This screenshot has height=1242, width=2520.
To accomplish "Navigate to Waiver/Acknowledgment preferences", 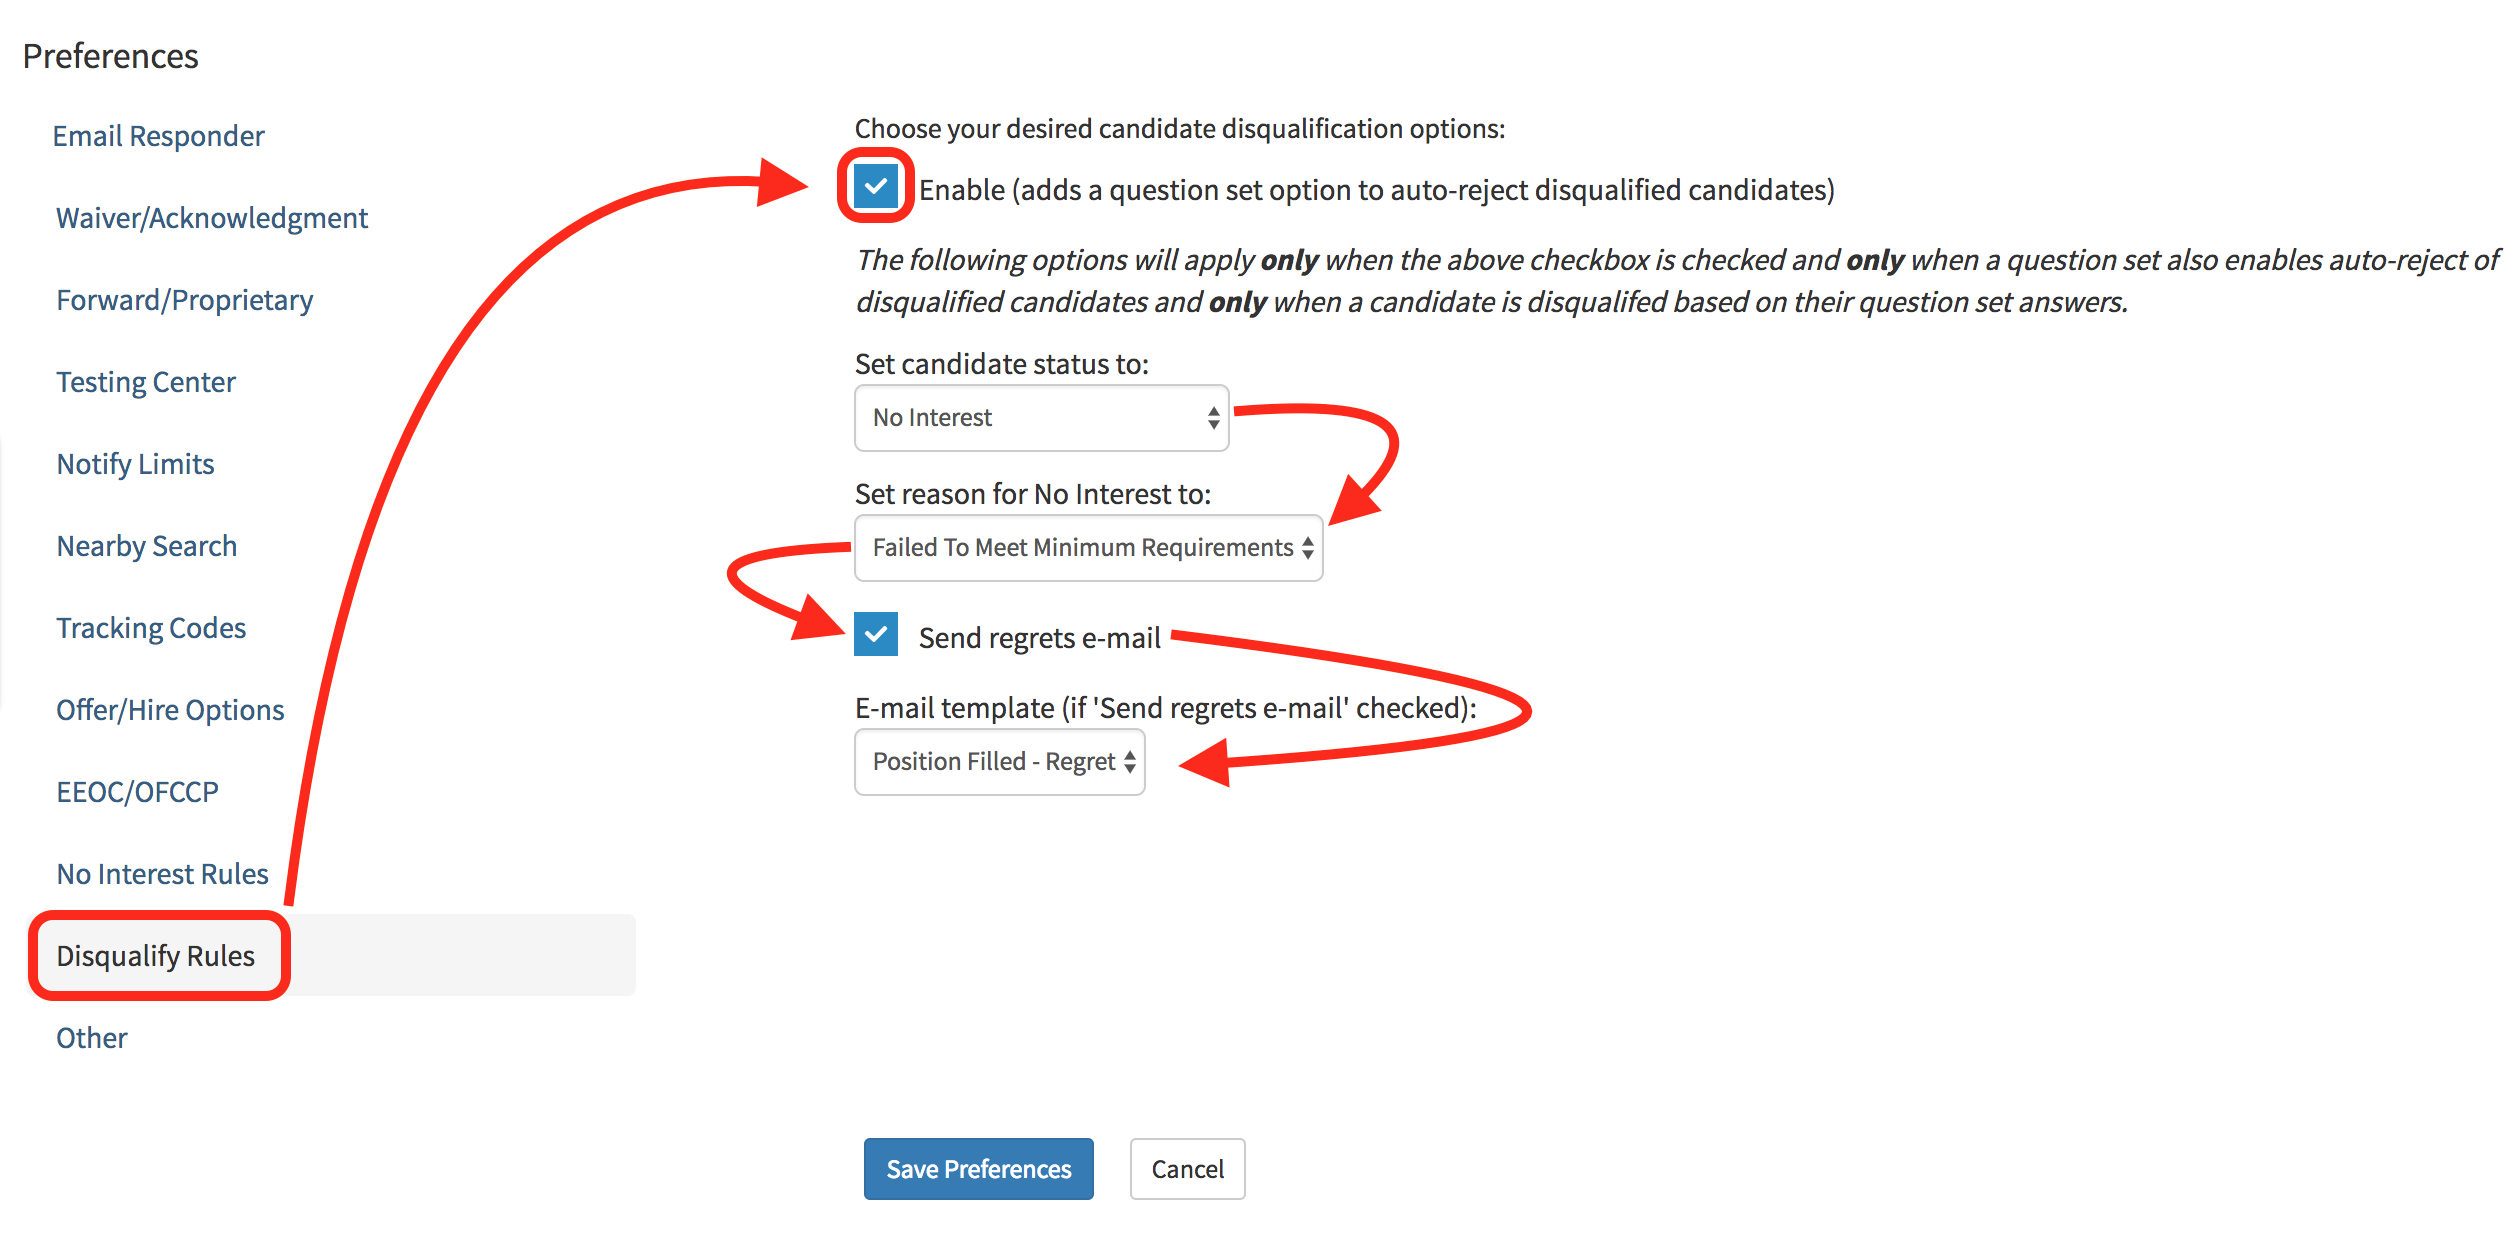I will click(x=211, y=218).
